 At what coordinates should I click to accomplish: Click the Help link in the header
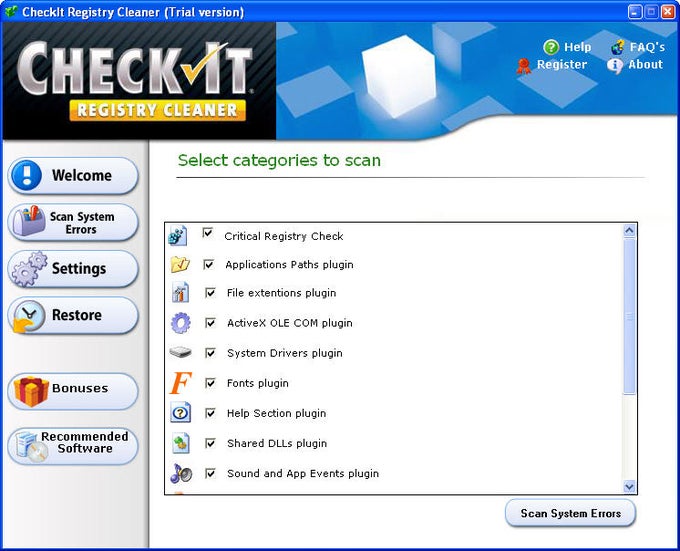(x=577, y=47)
